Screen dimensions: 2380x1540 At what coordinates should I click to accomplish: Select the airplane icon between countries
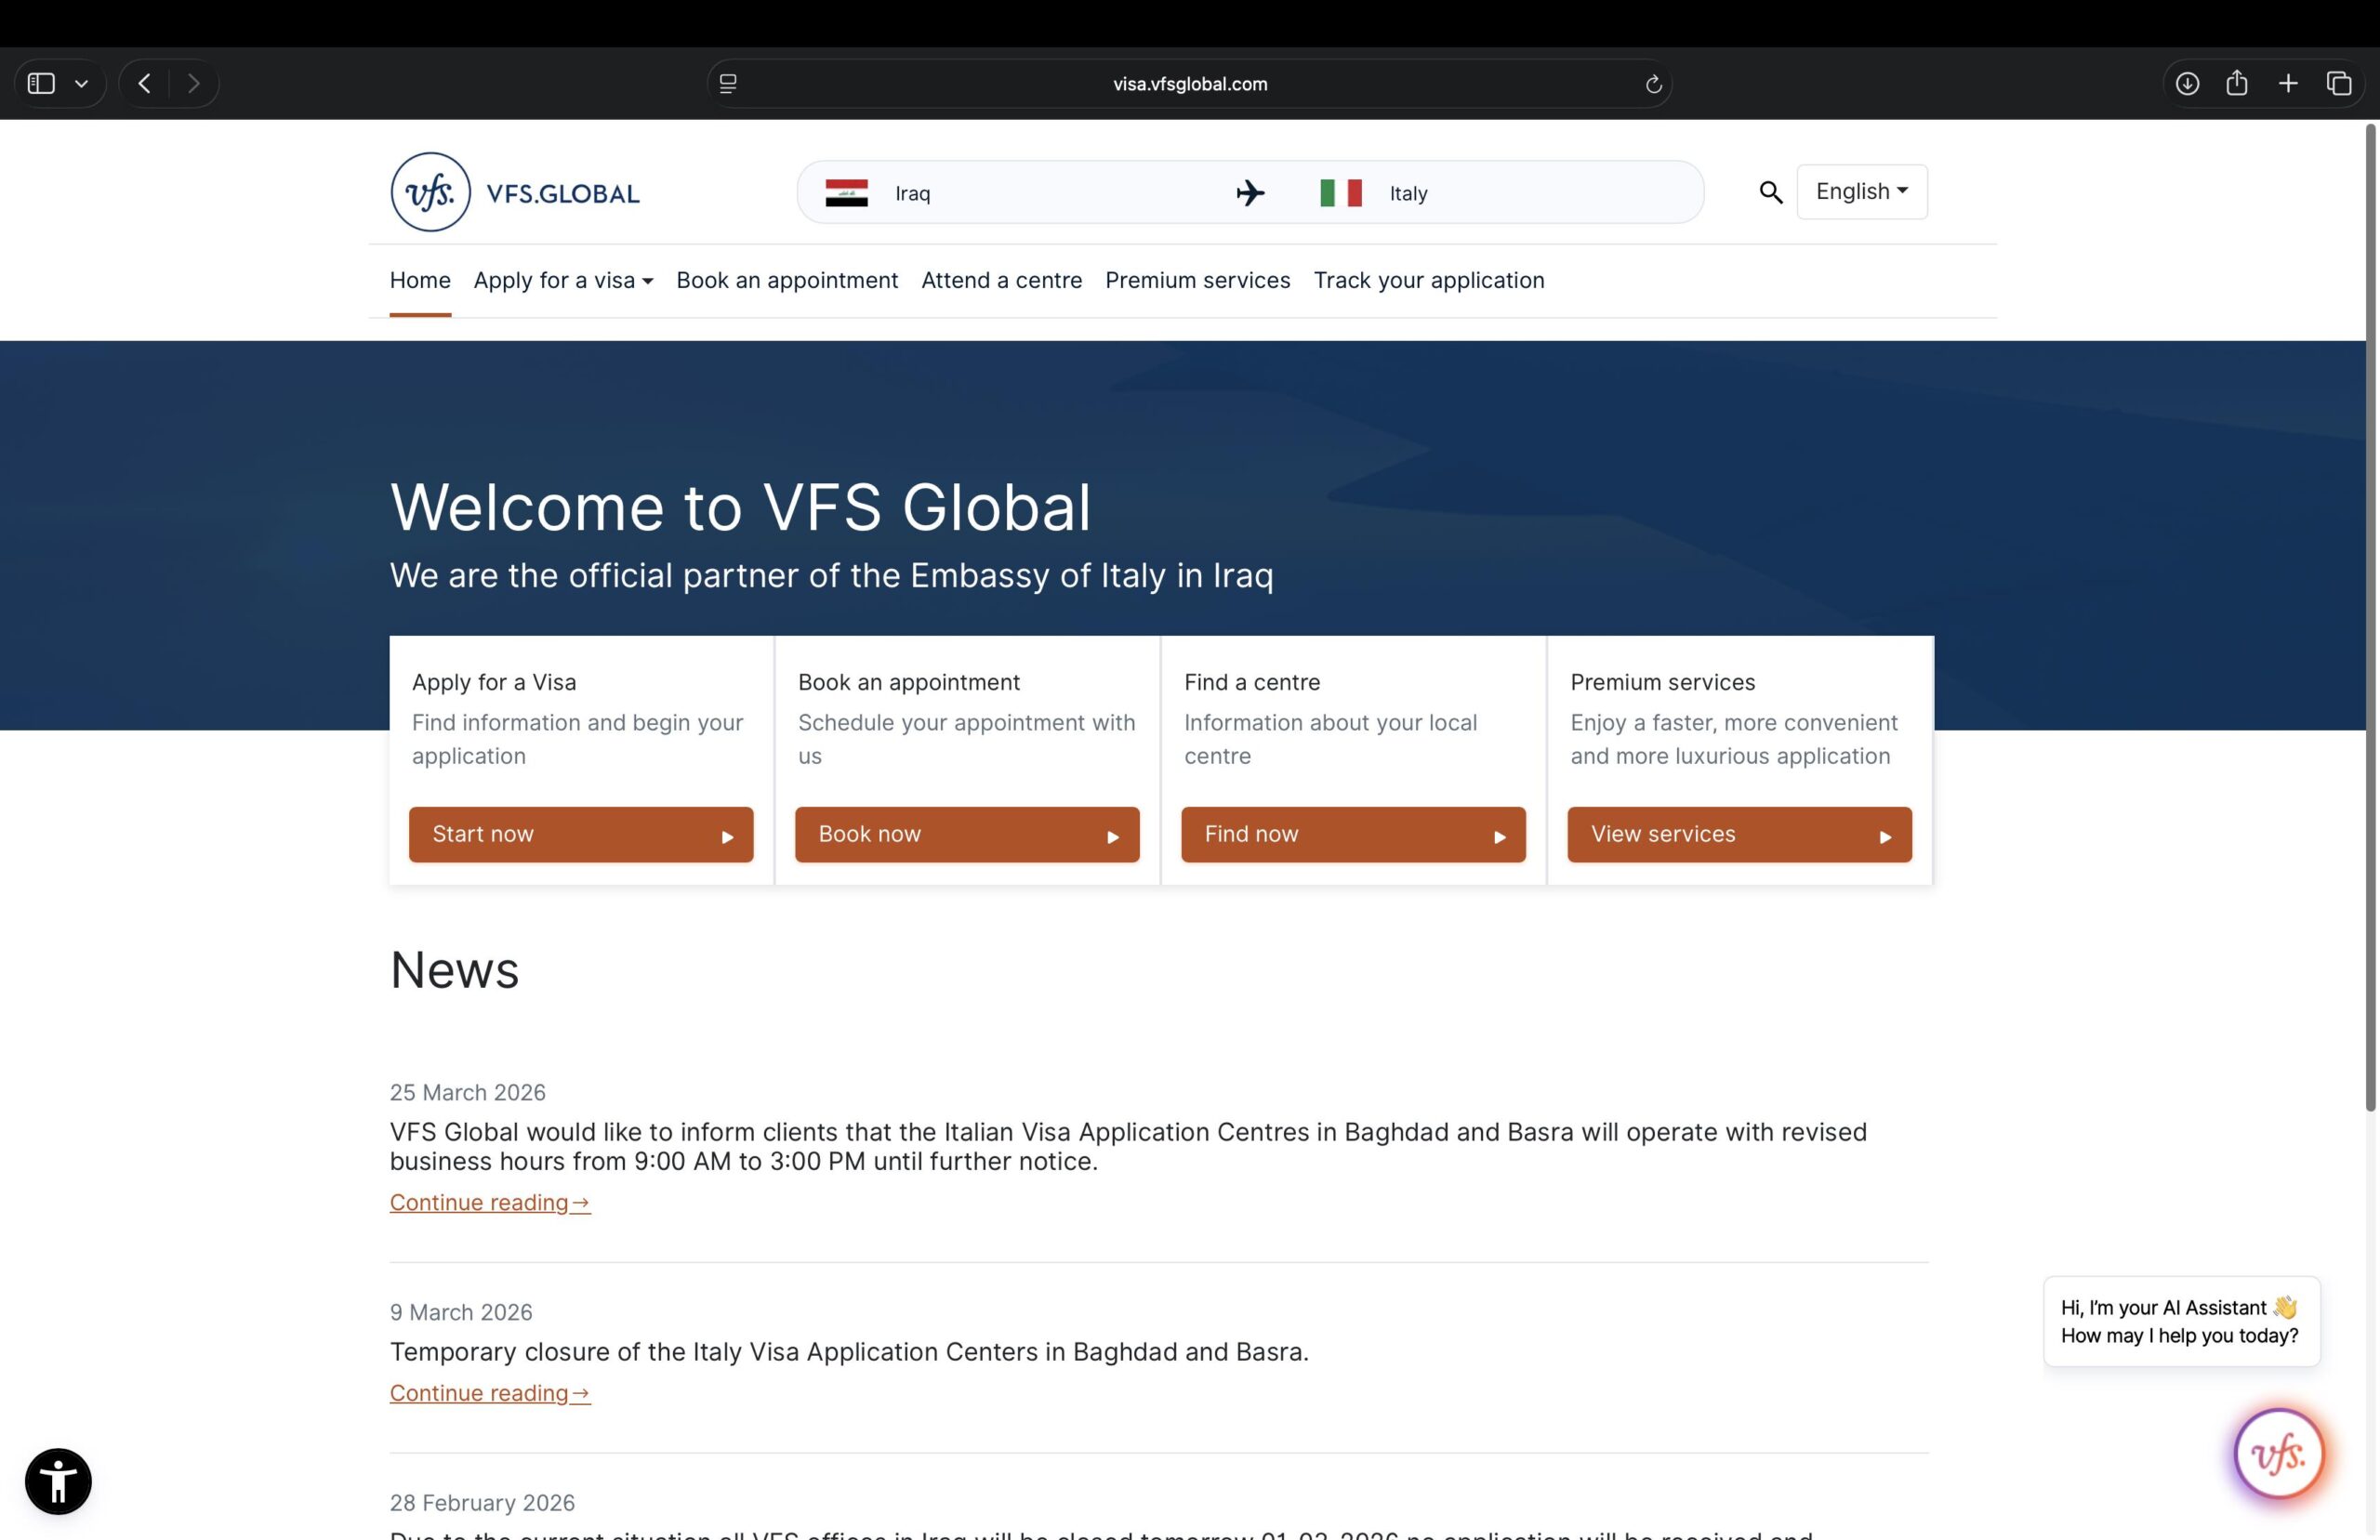point(1250,192)
